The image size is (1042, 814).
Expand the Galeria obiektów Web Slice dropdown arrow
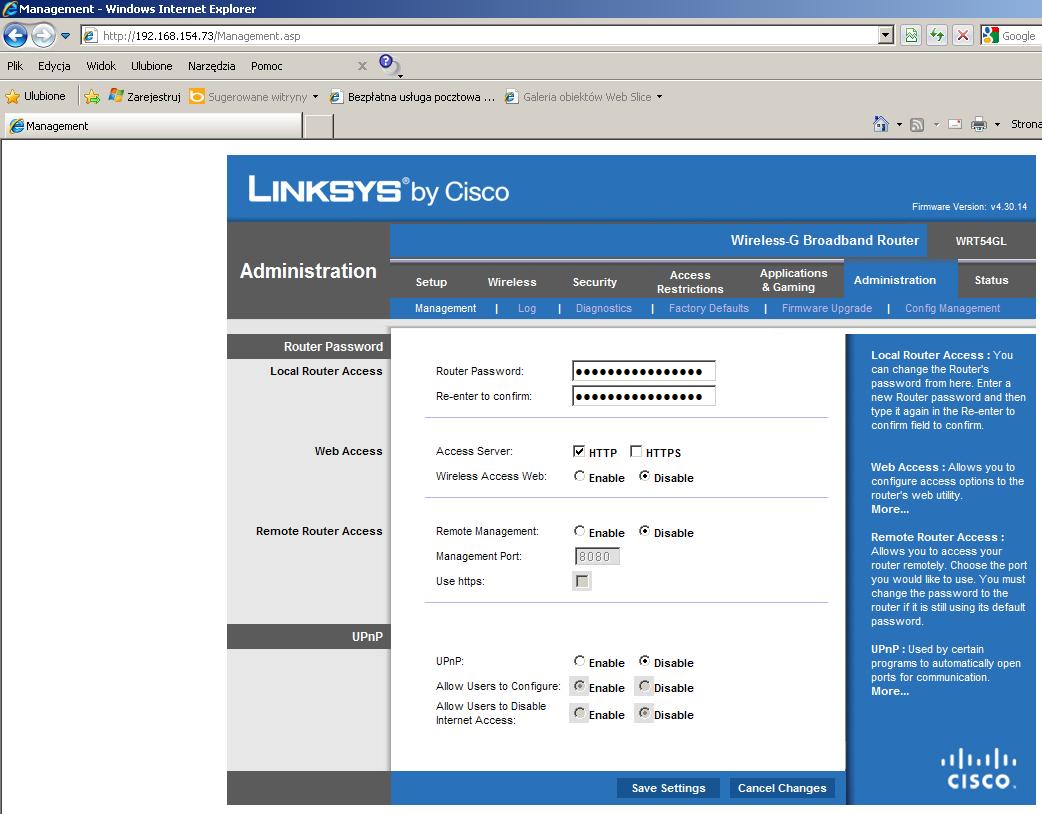tap(659, 97)
